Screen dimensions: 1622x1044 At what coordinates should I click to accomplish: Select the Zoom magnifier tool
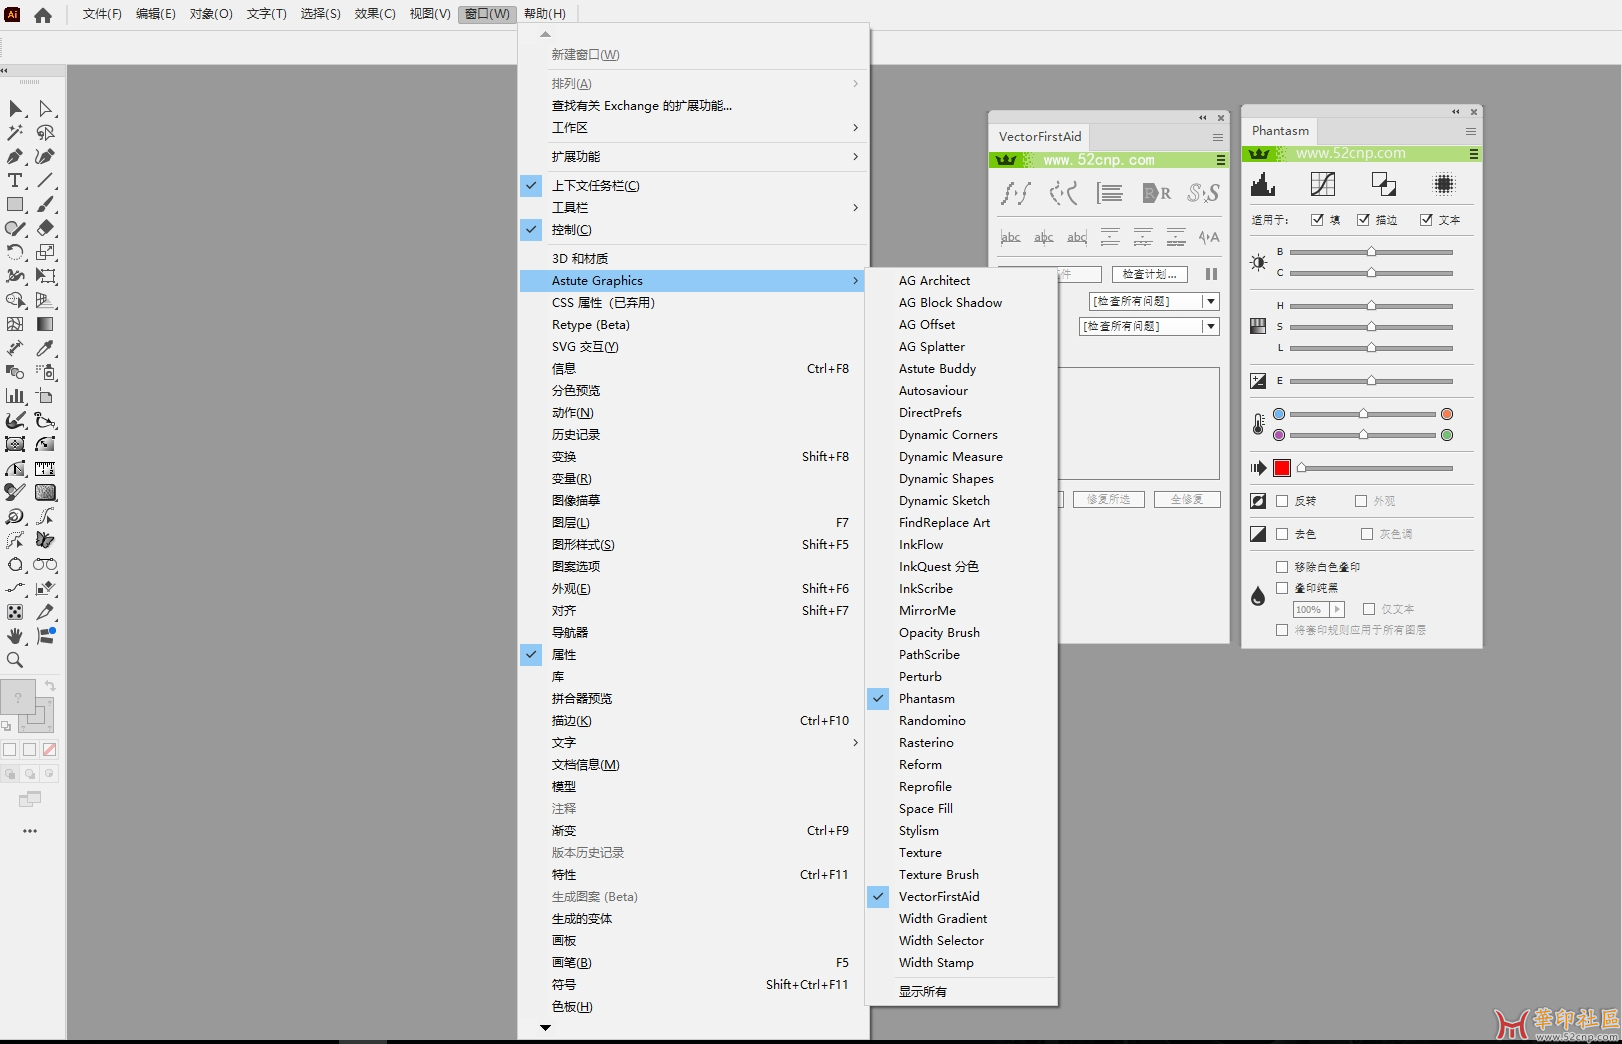[x=16, y=660]
